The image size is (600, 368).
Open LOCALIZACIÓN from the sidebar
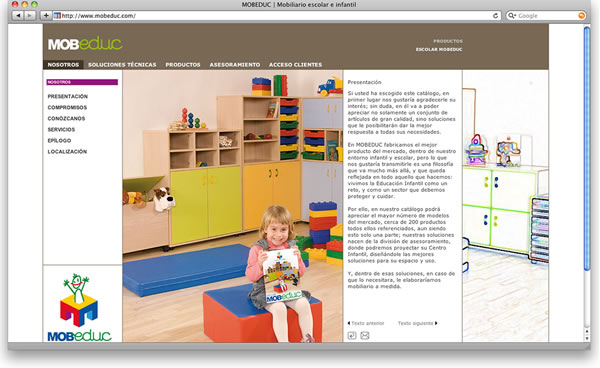tap(67, 151)
